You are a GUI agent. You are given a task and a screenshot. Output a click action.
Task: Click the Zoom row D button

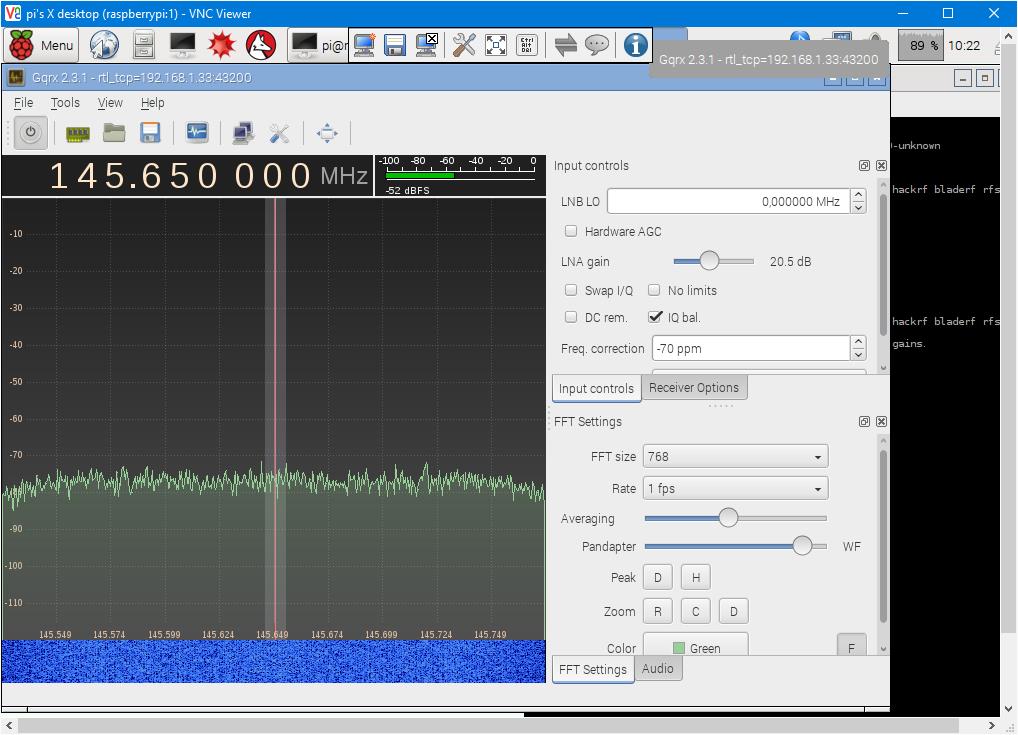point(734,611)
